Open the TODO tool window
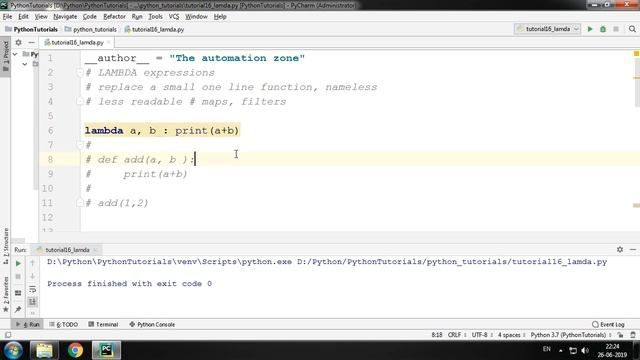640x360 pixels. 63,324
